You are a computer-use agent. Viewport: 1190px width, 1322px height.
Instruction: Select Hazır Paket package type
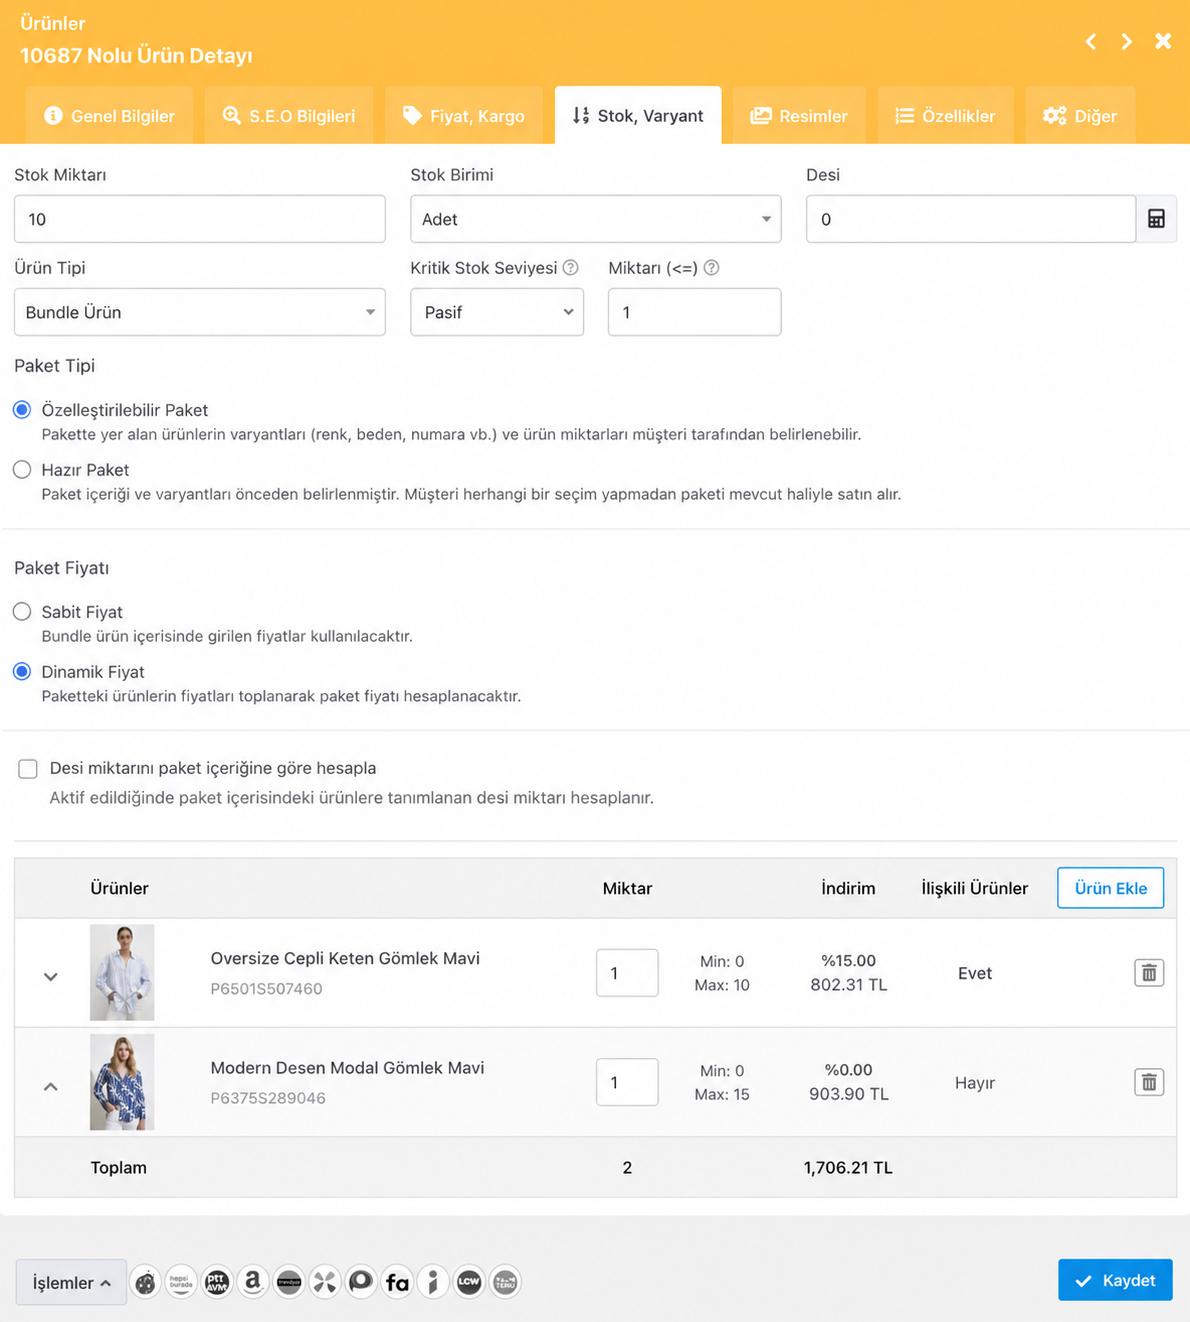[22, 470]
